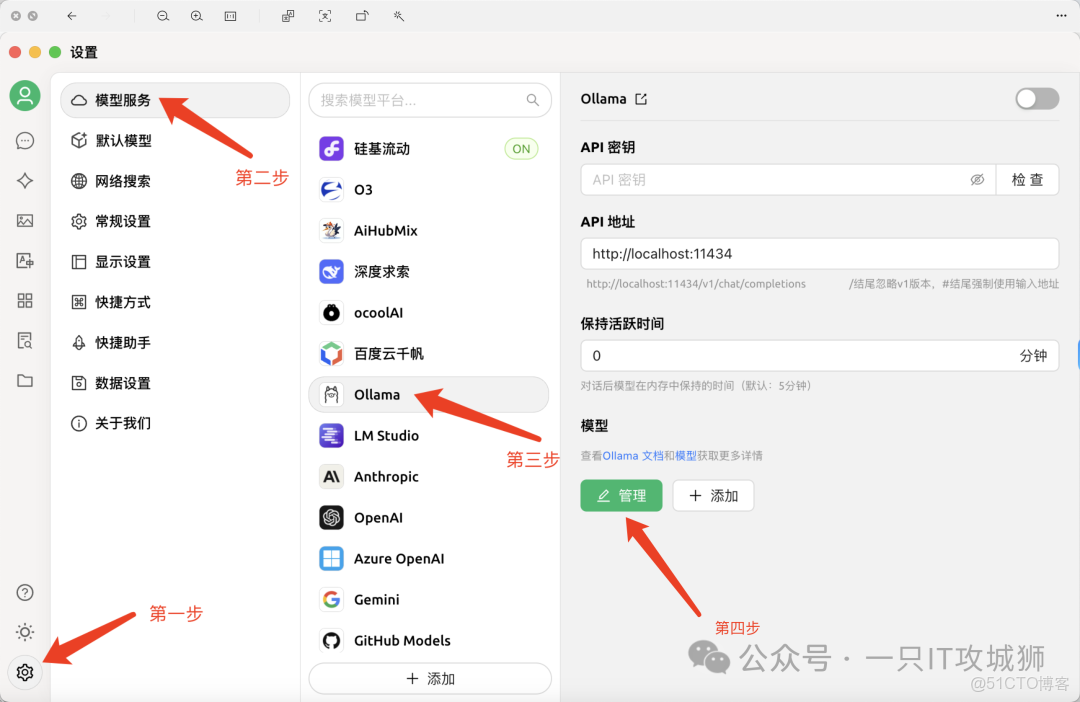
Task: Click the zoom-in icon in top toolbar
Action: 196,16
